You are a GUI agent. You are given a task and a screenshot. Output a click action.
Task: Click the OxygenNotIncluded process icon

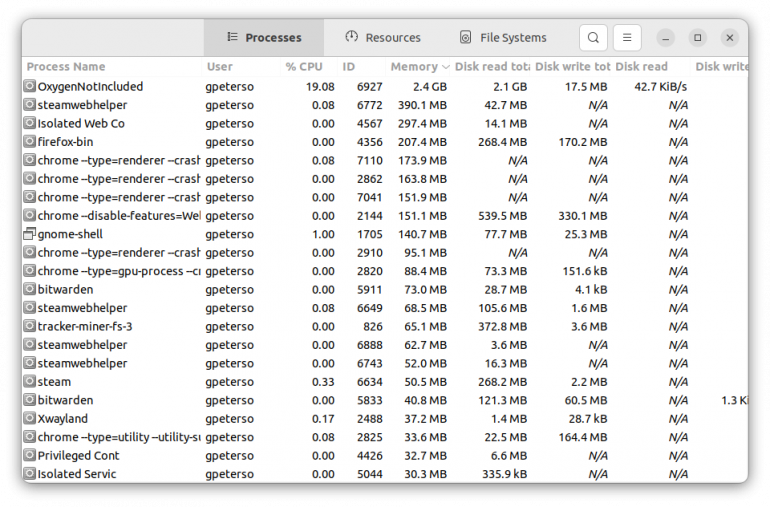(x=30, y=86)
